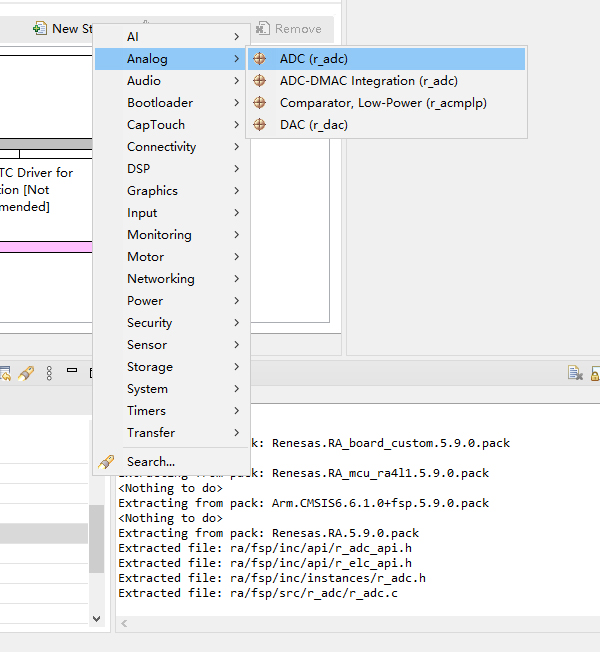Select the Analog menu entry
Viewport: 600px width, 652px height.
[170, 59]
